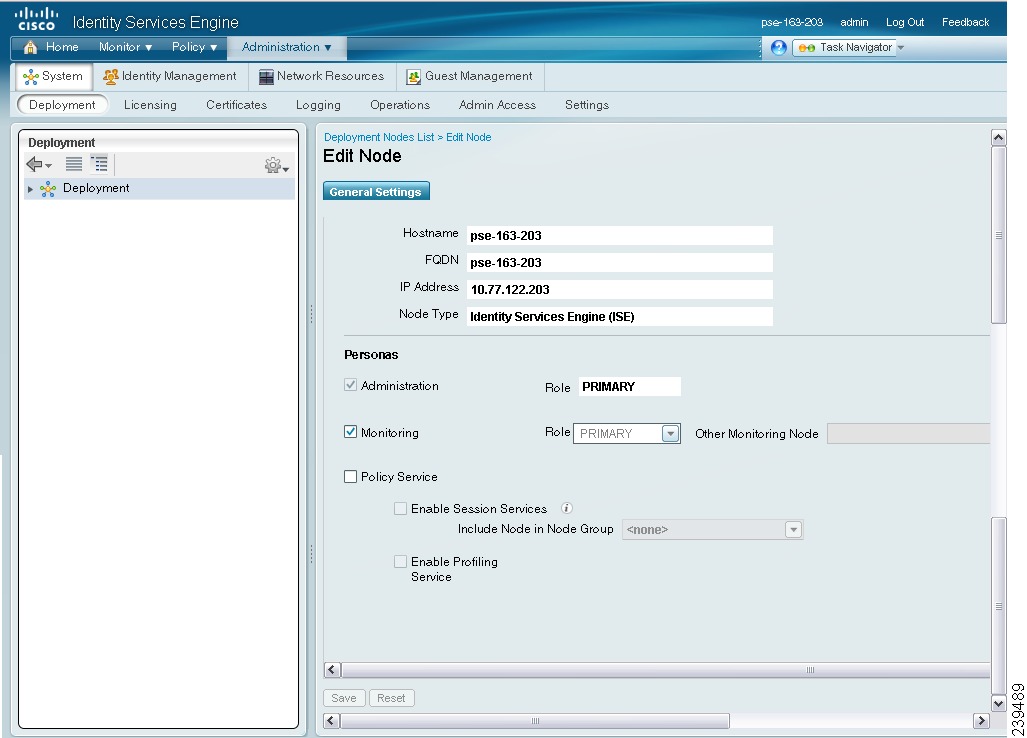Open the Feedback link
This screenshot has width=1027, height=738.
click(x=965, y=22)
